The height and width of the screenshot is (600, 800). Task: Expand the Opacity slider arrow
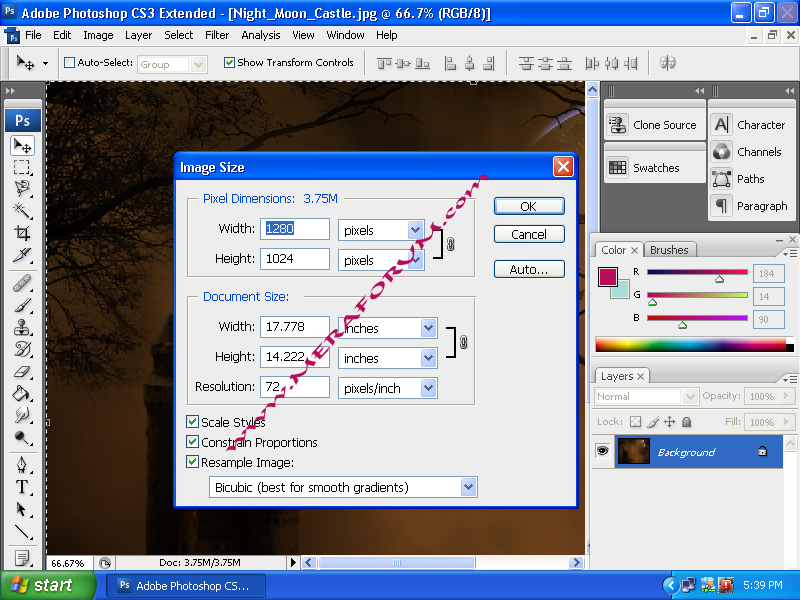[x=785, y=396]
